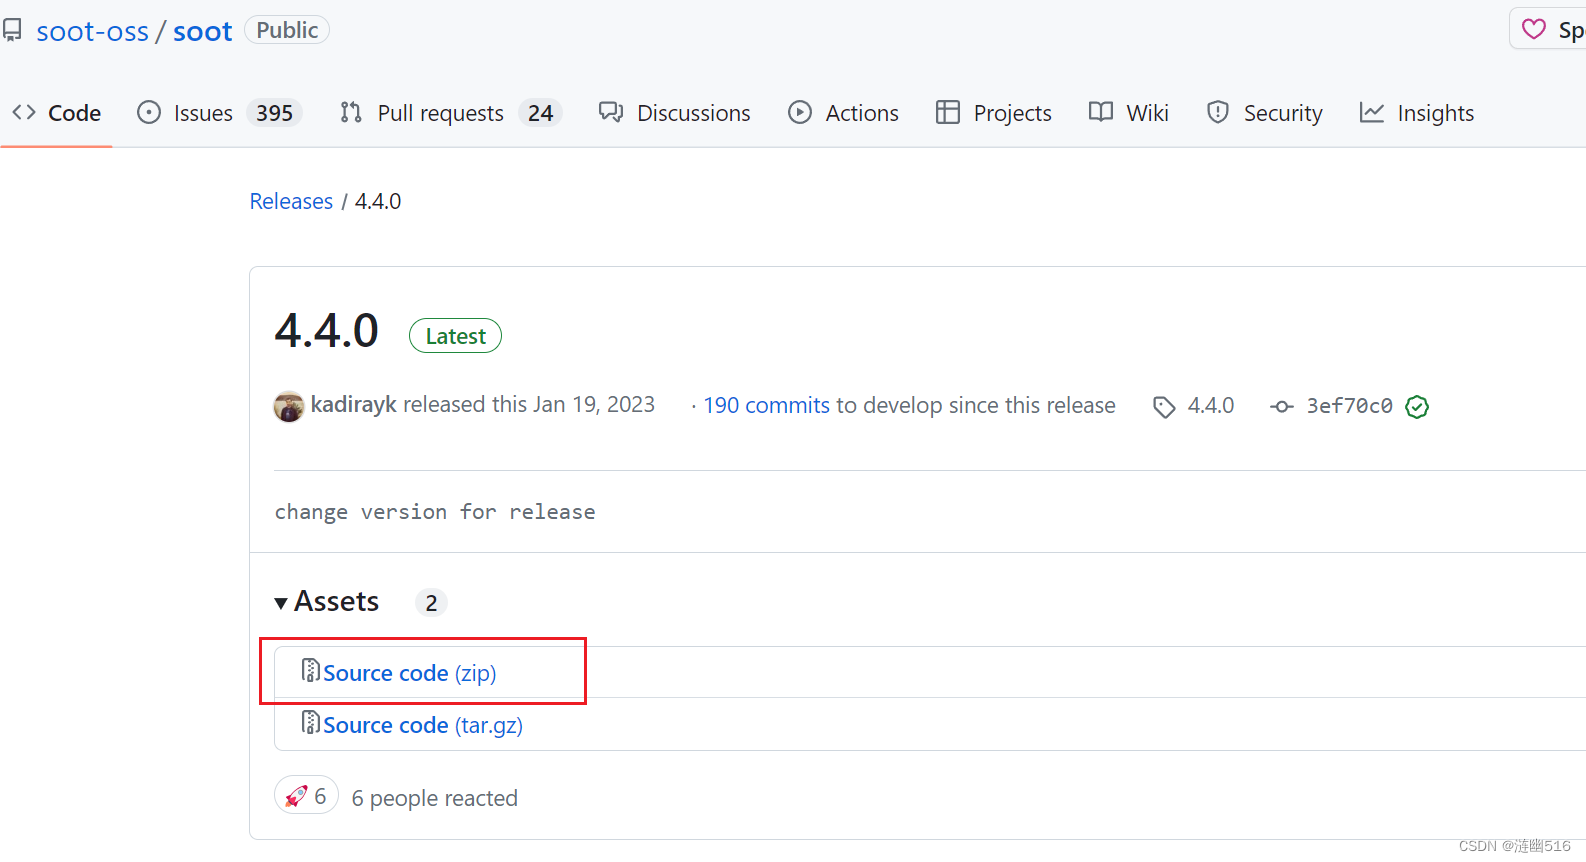
Task: Click the soot-oss organization link
Action: click(93, 31)
